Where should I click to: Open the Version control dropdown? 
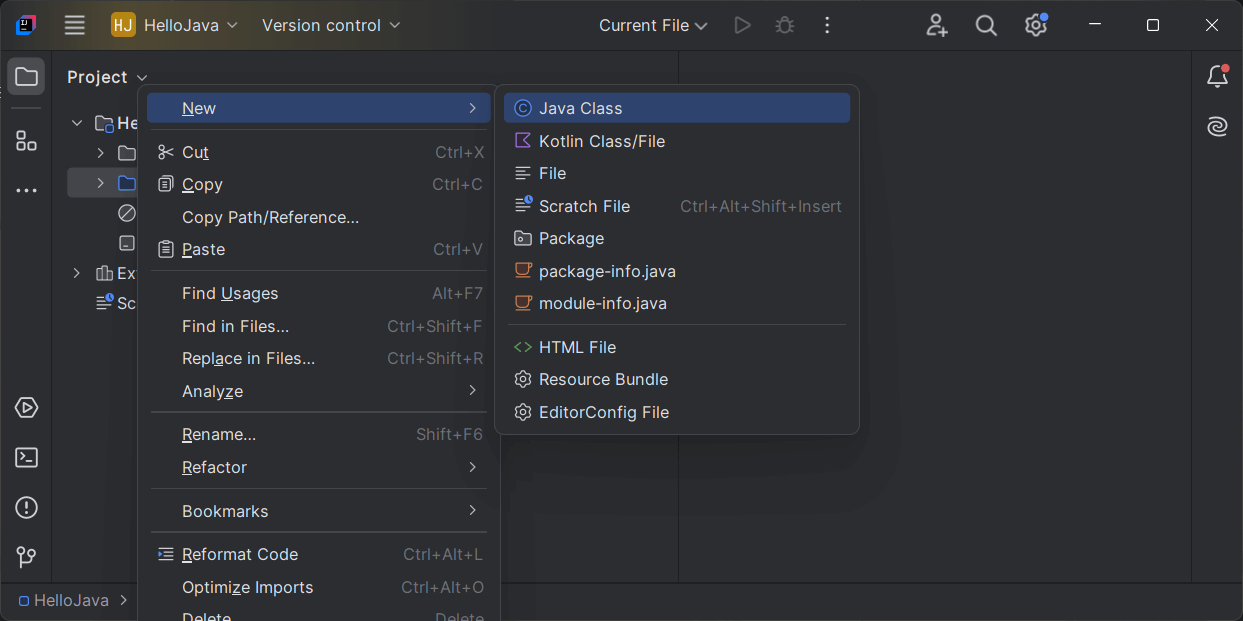point(331,25)
